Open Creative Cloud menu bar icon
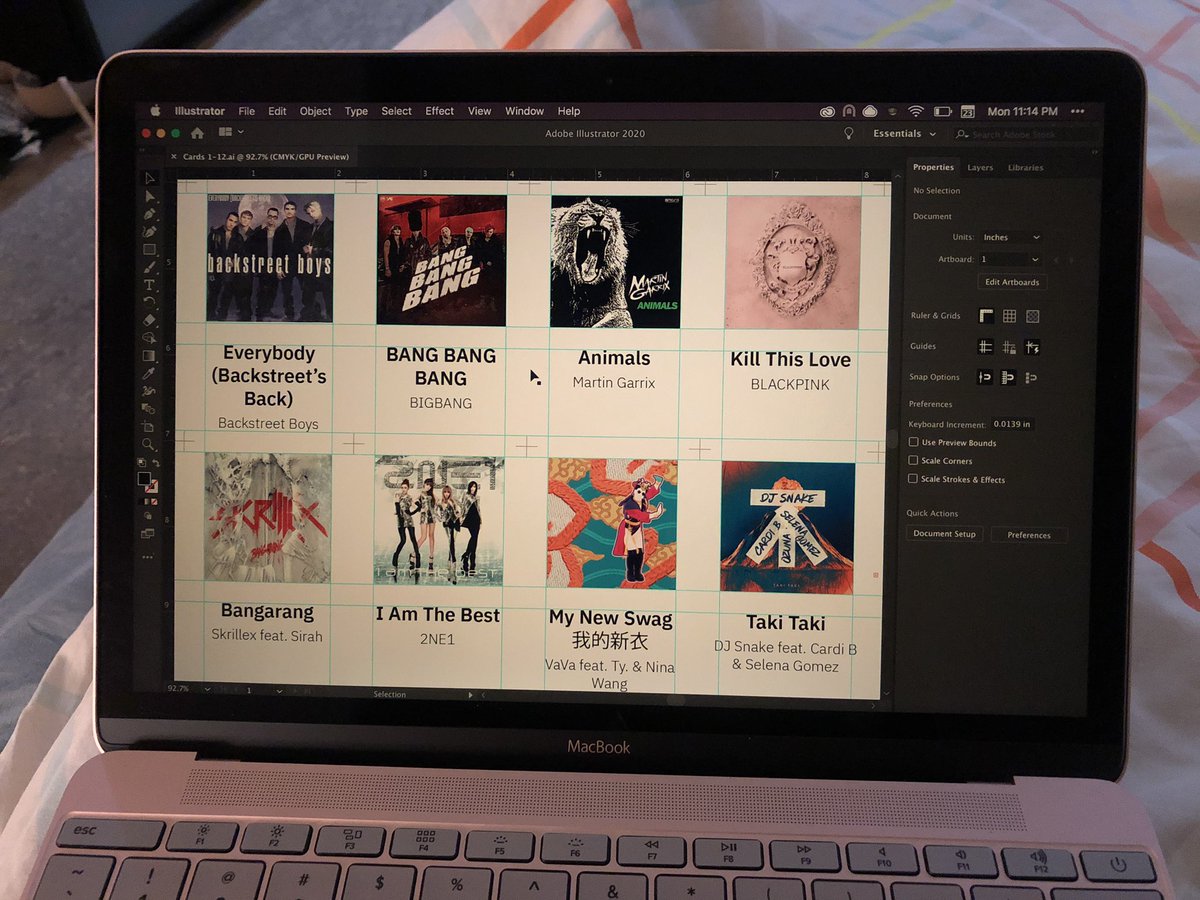 [827, 111]
